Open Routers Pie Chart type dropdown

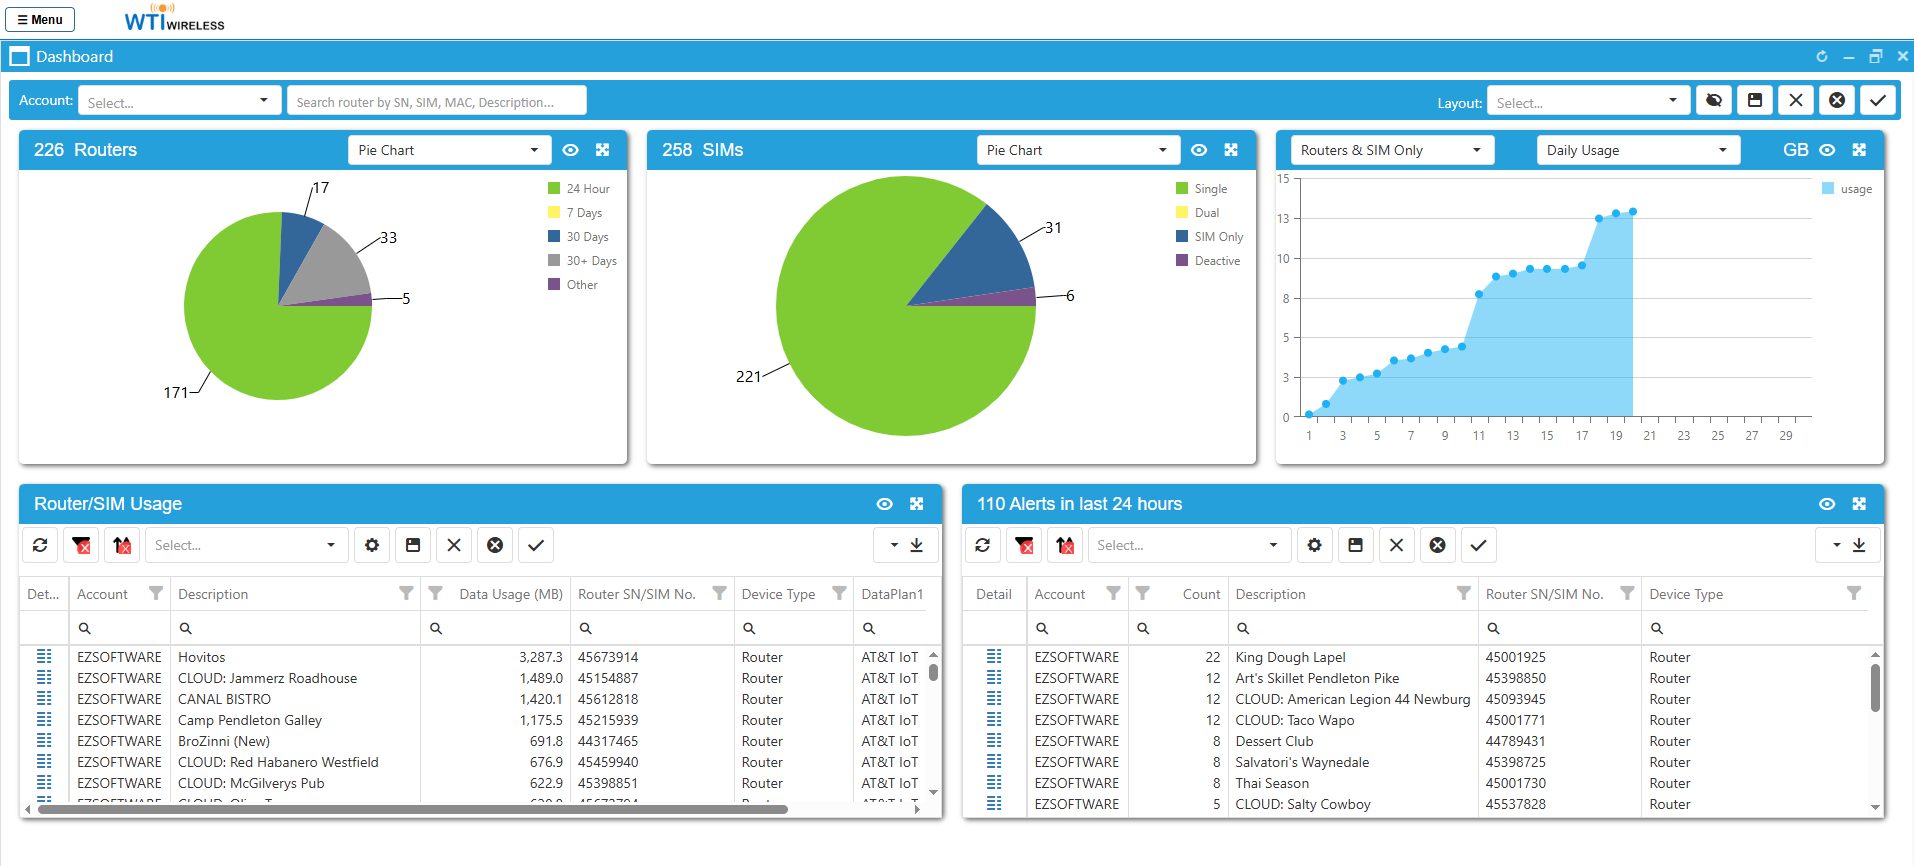tap(450, 150)
